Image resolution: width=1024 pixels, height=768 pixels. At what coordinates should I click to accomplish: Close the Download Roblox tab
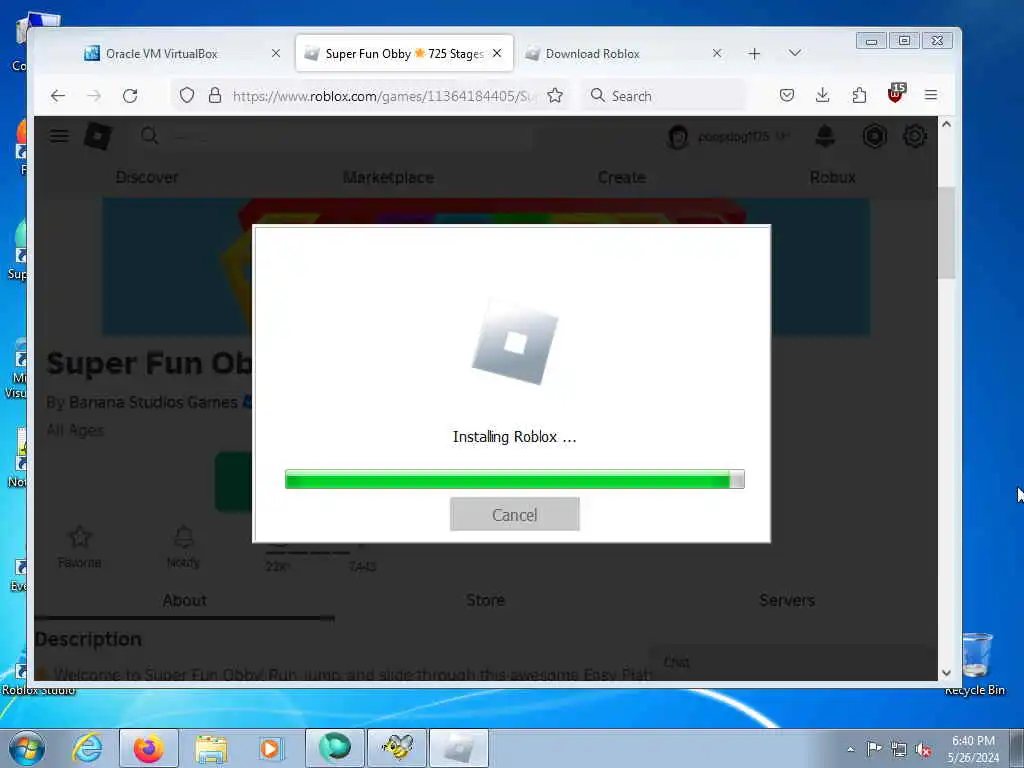point(717,54)
